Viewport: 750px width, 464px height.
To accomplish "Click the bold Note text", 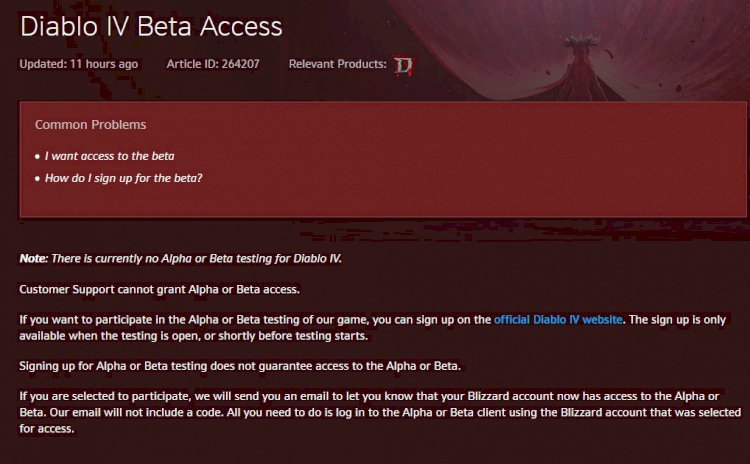I will 33,258.
